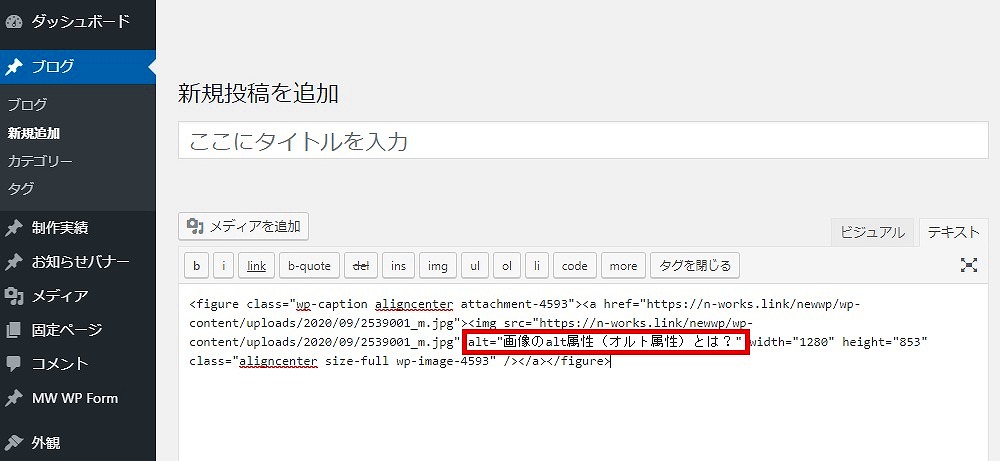Insert bold tag with b button

(196, 266)
